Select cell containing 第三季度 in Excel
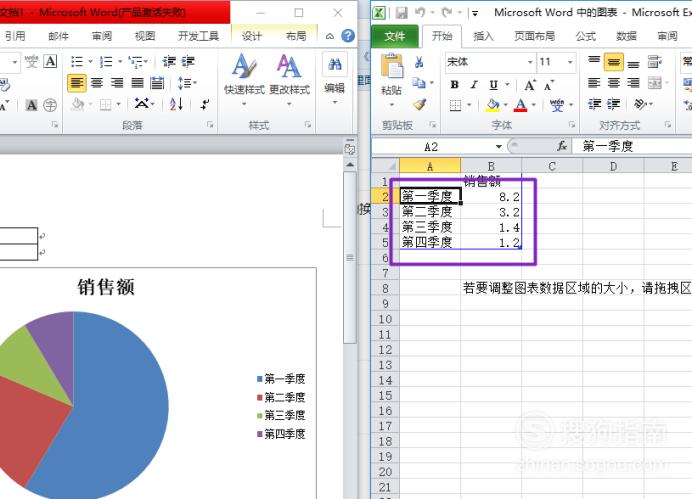The image size is (692, 499). [430, 227]
